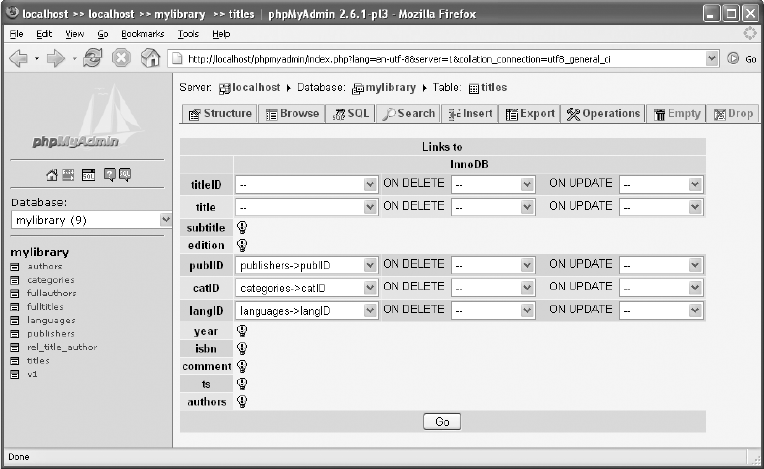Open the browser Home icon
Image resolution: width=764 pixels, height=469 pixels.
[151, 58]
